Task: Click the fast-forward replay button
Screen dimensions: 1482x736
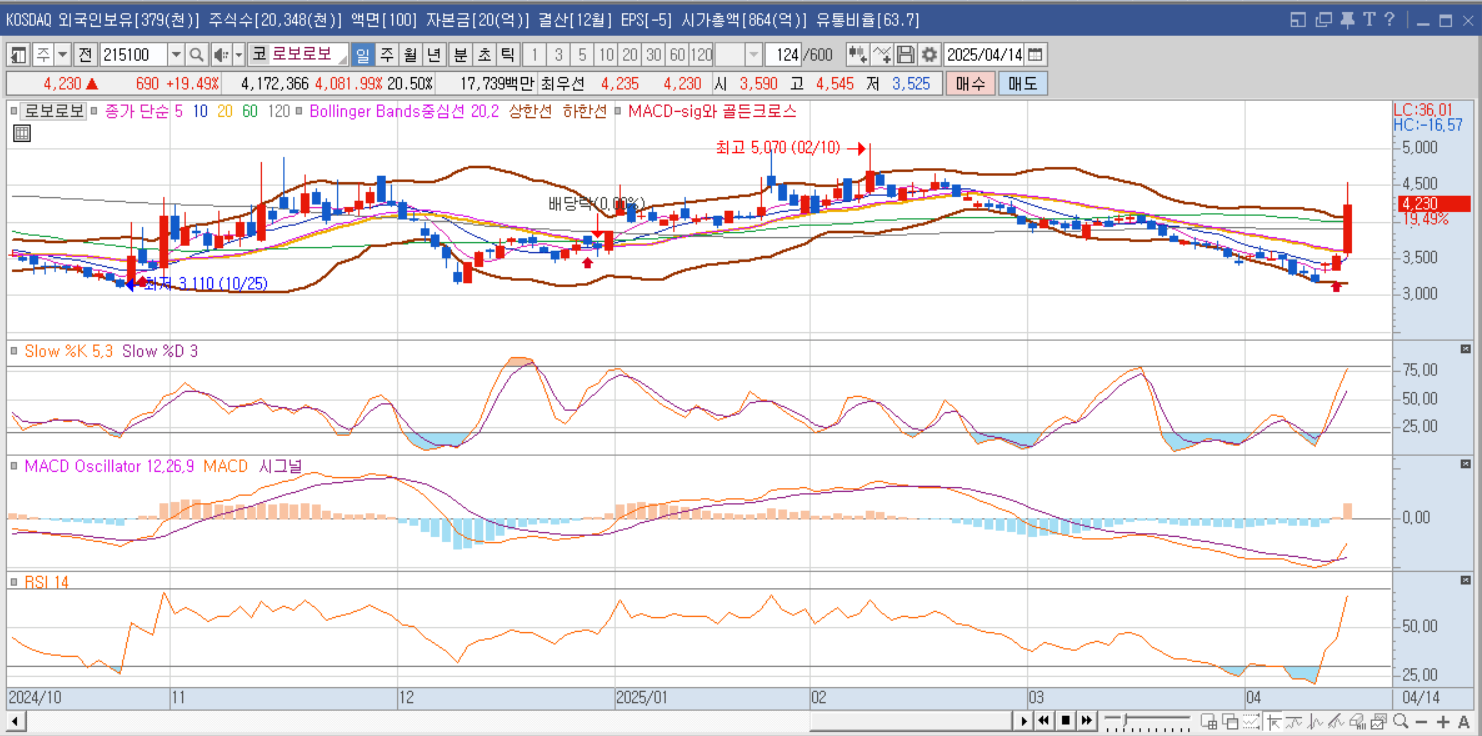Action: (1087, 721)
